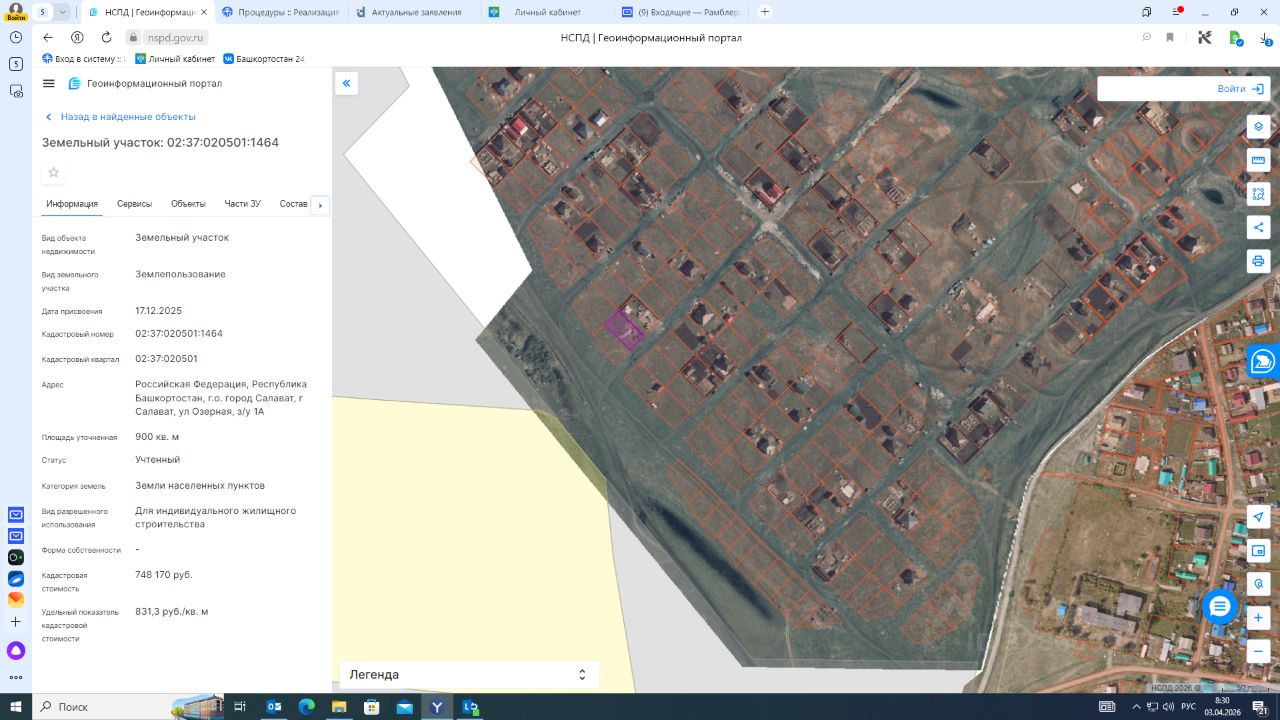Select the area selection tool on map
This screenshot has width=1280, height=720.
point(1258,194)
